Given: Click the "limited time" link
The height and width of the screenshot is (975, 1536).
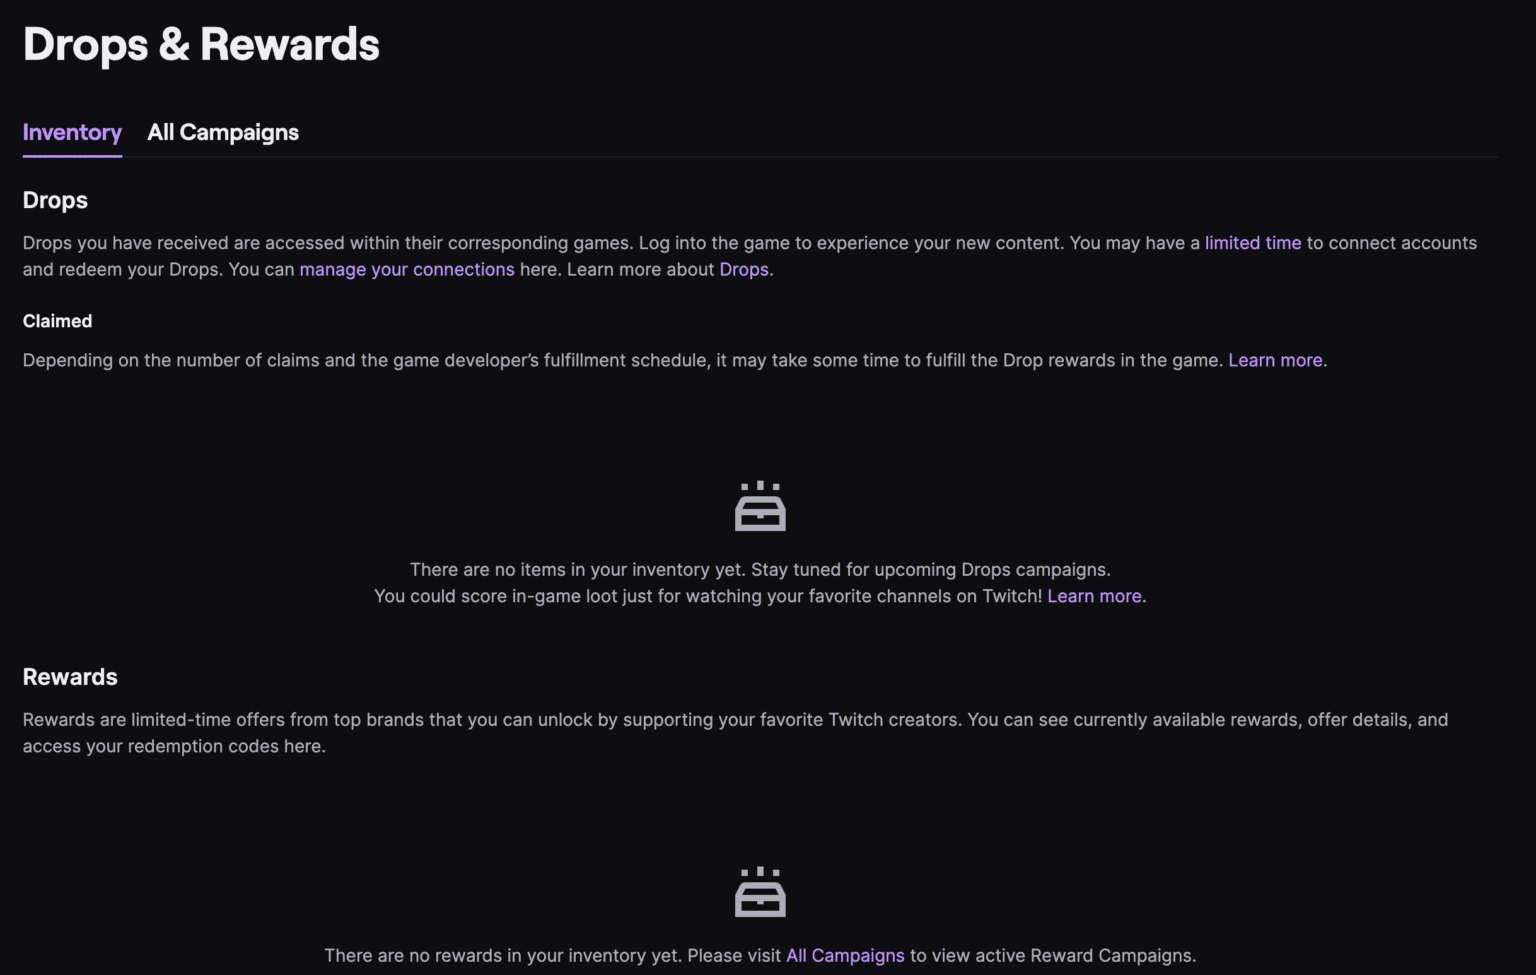Looking at the screenshot, I should [1252, 242].
